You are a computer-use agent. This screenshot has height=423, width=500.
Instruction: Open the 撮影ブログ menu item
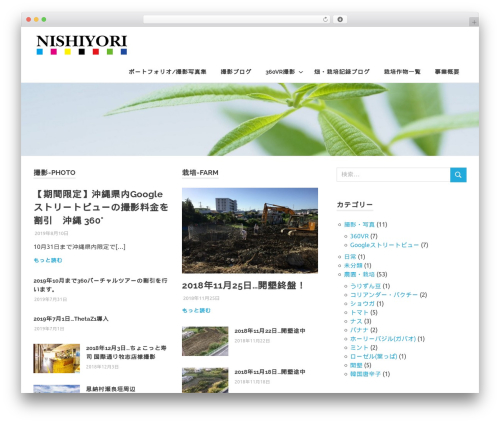tap(236, 72)
